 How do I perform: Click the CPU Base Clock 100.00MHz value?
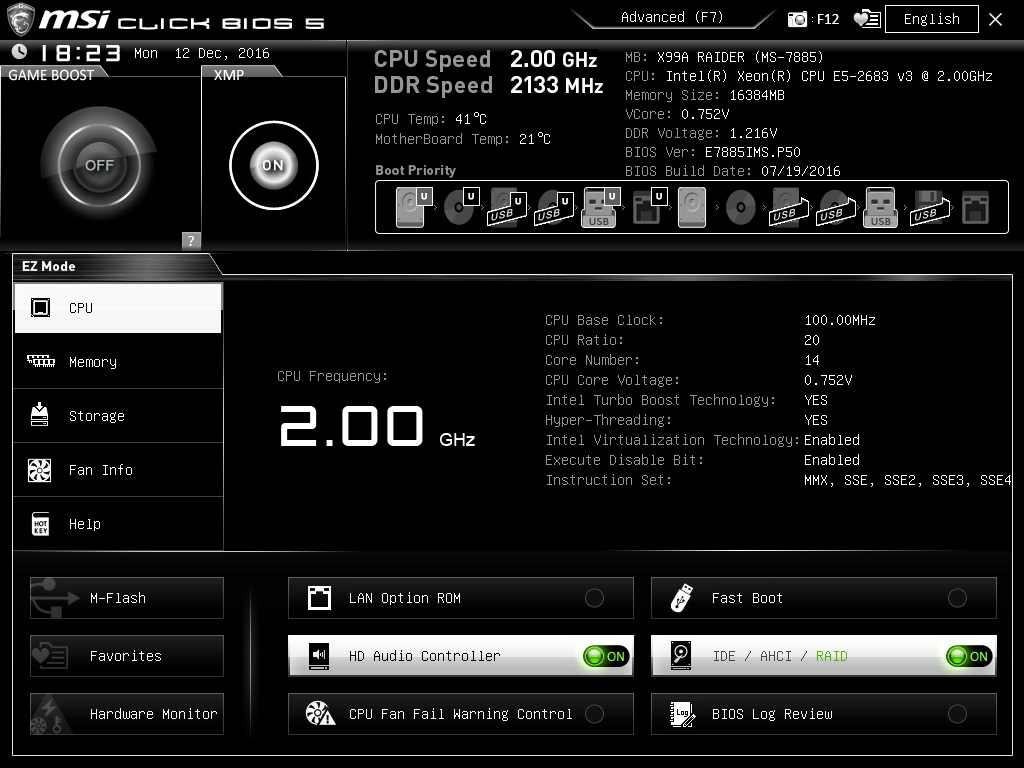tap(840, 320)
